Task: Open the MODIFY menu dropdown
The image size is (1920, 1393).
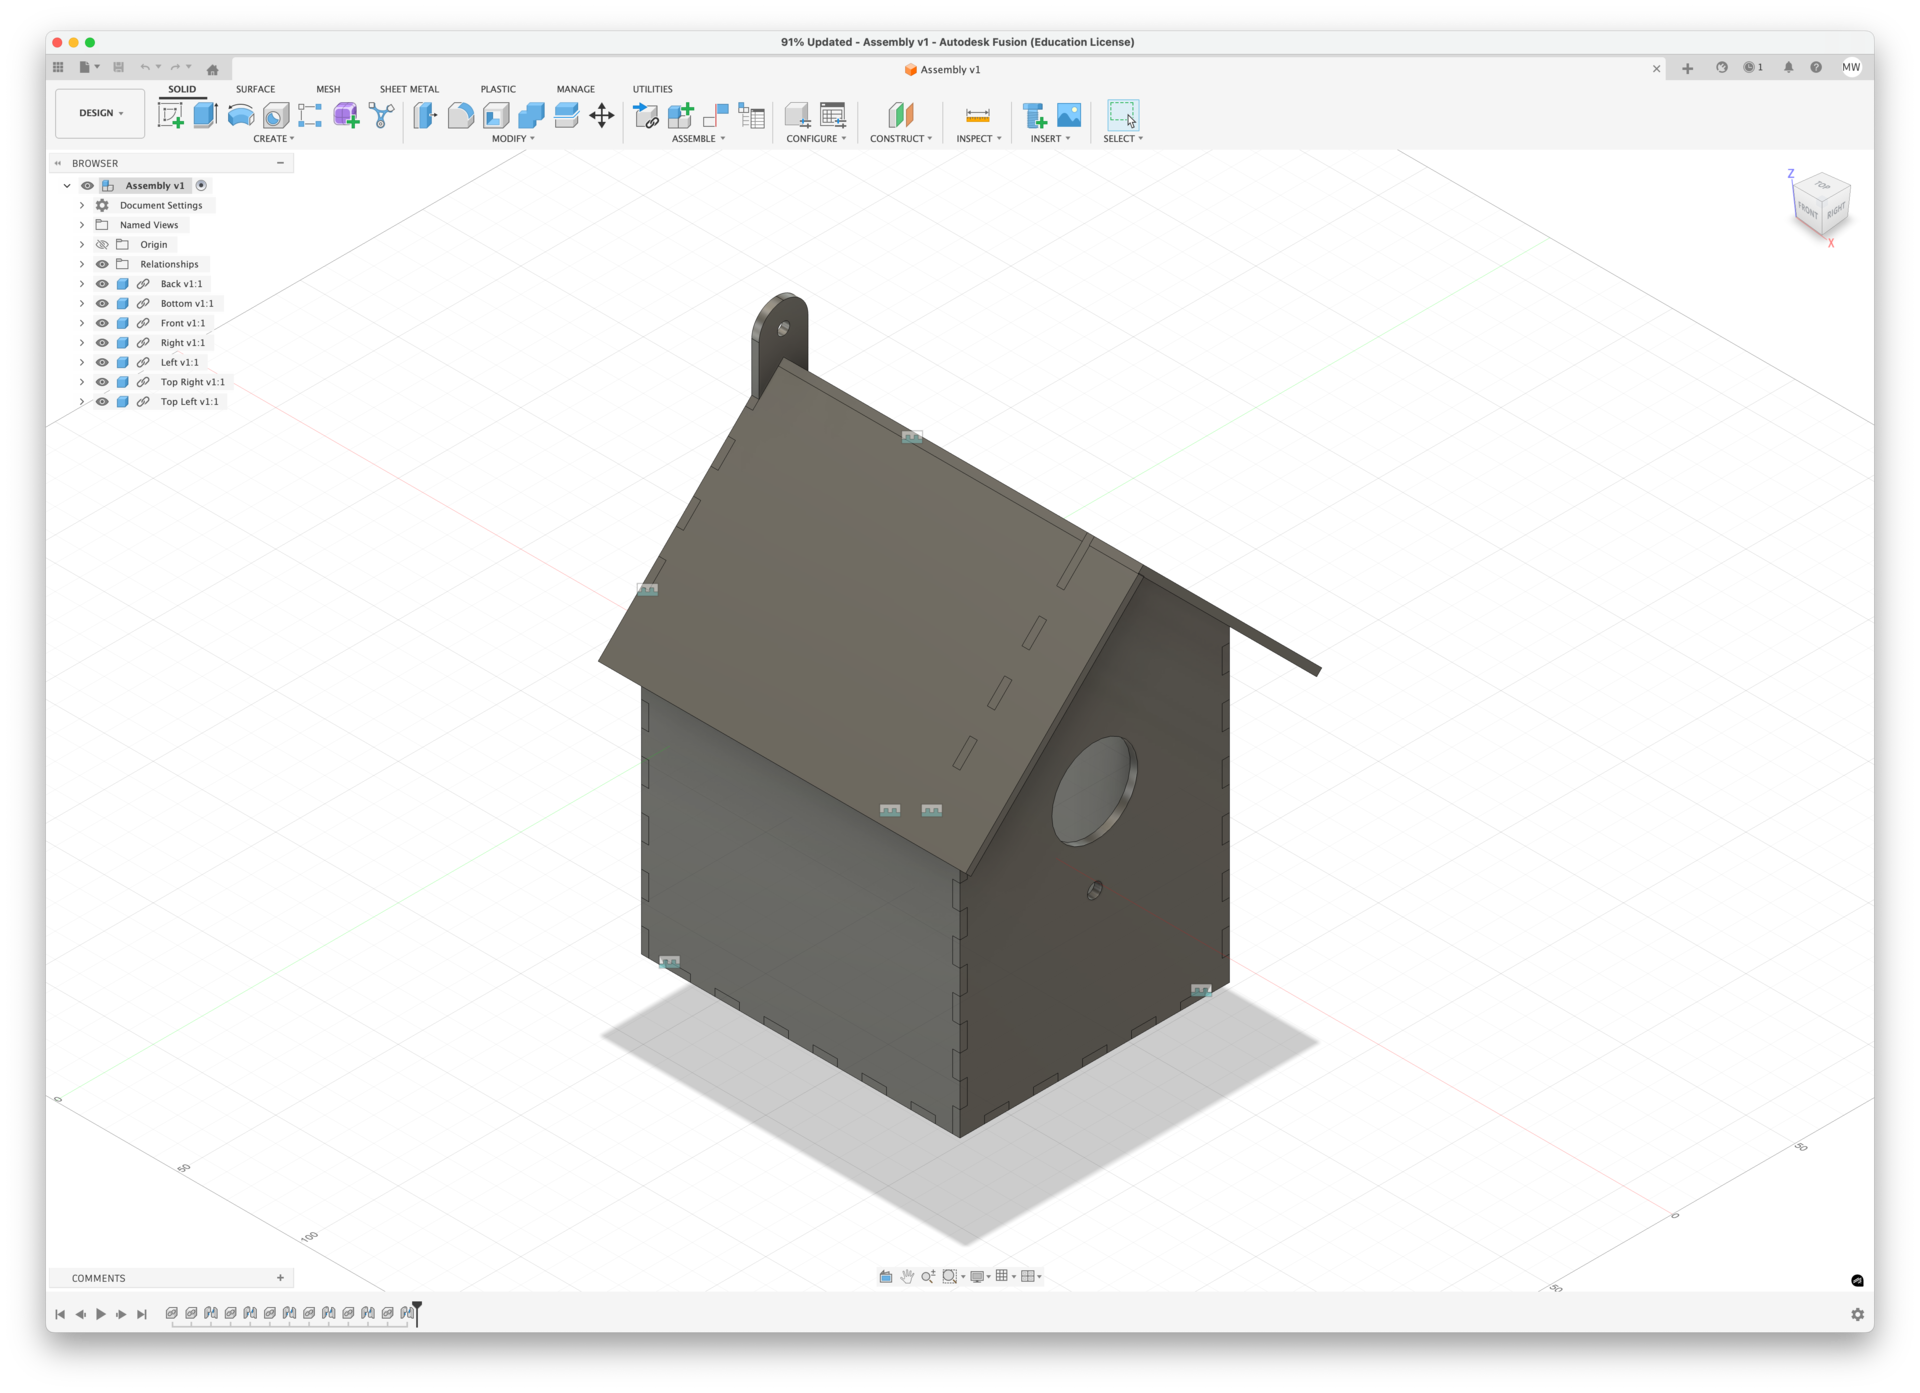Action: tap(513, 139)
